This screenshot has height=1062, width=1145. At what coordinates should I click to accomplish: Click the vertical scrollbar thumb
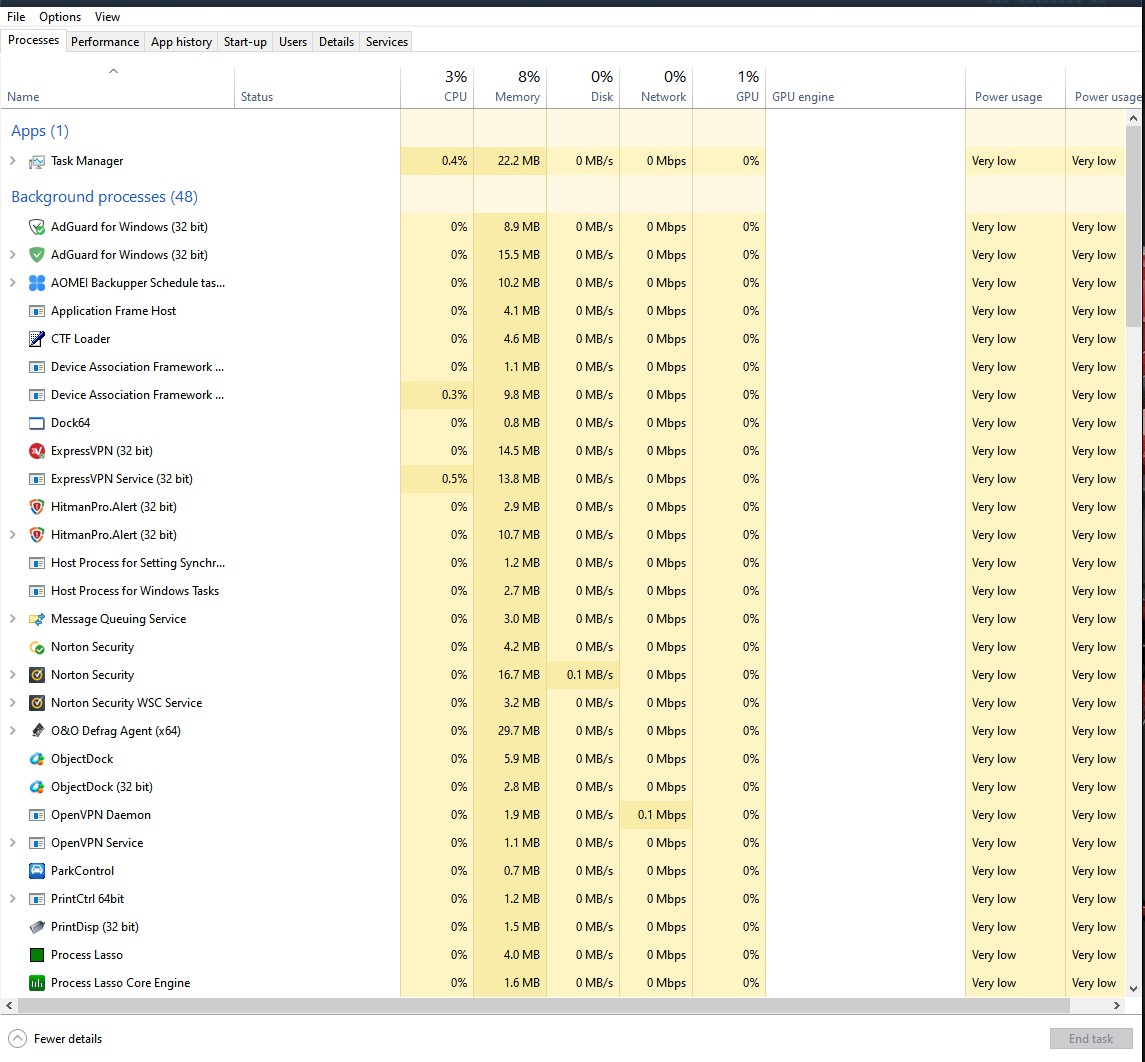[x=1133, y=225]
